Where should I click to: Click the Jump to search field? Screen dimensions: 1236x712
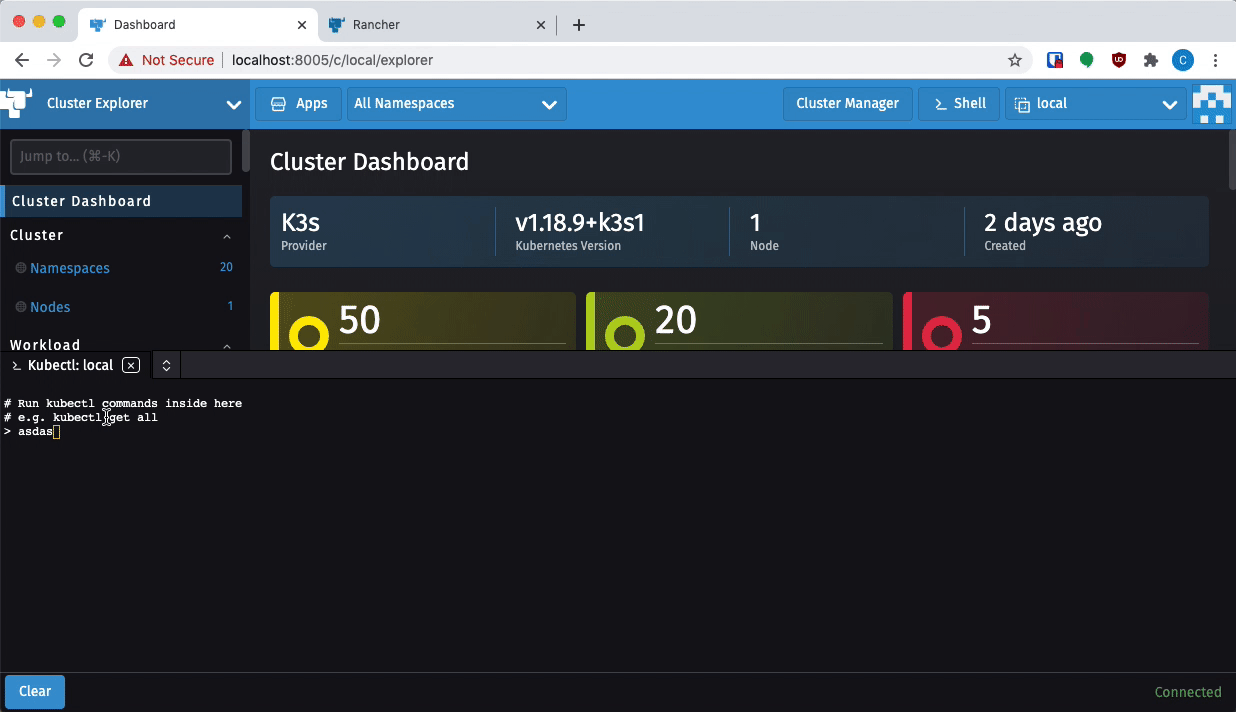(120, 156)
